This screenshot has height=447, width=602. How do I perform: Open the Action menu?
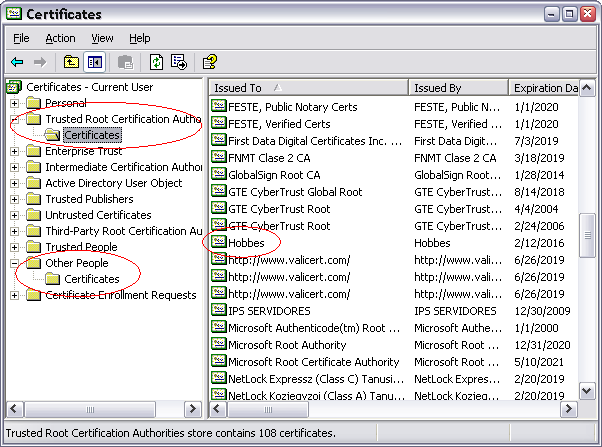60,38
